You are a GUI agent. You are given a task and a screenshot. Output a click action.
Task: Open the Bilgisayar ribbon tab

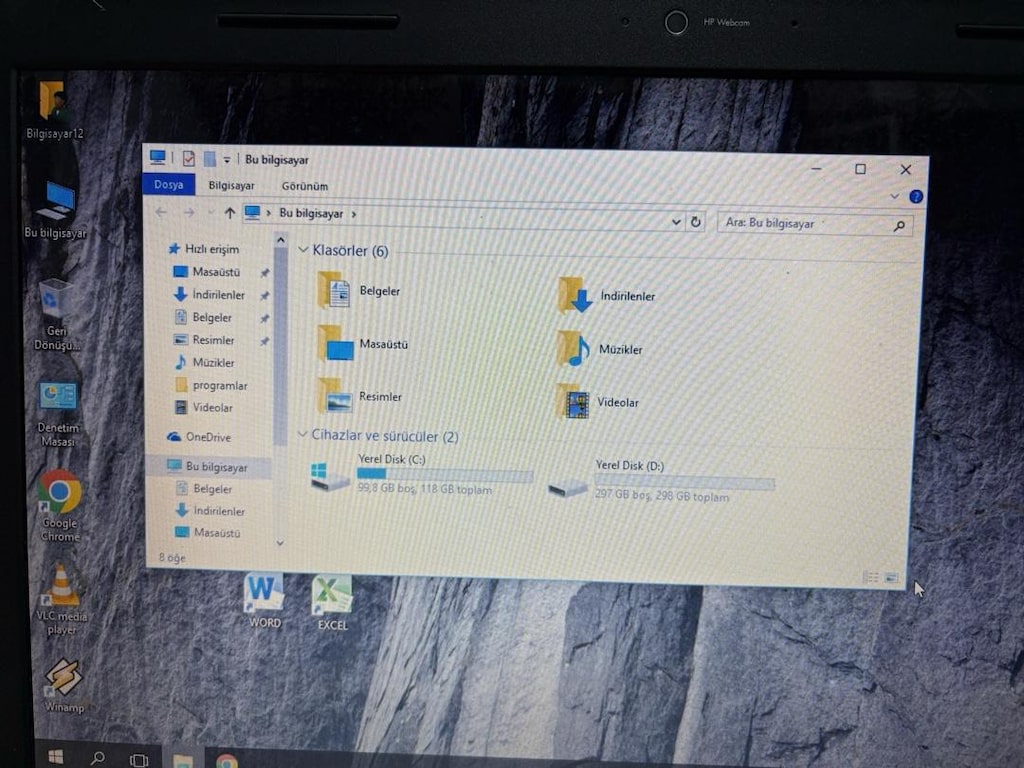click(x=231, y=185)
